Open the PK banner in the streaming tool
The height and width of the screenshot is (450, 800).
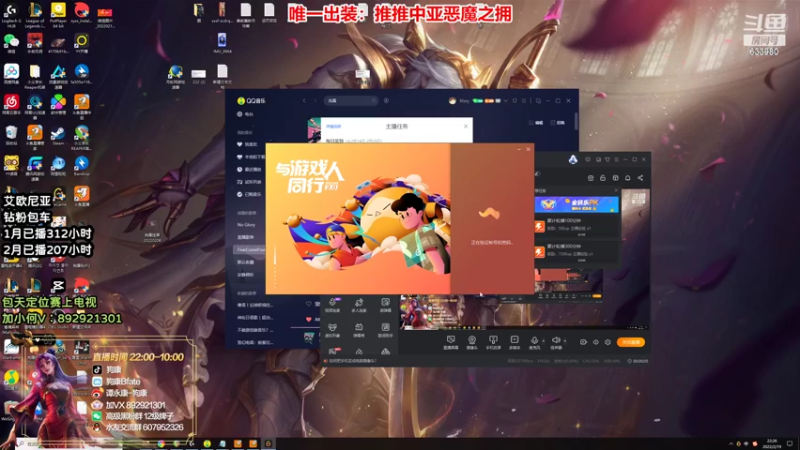[577, 205]
